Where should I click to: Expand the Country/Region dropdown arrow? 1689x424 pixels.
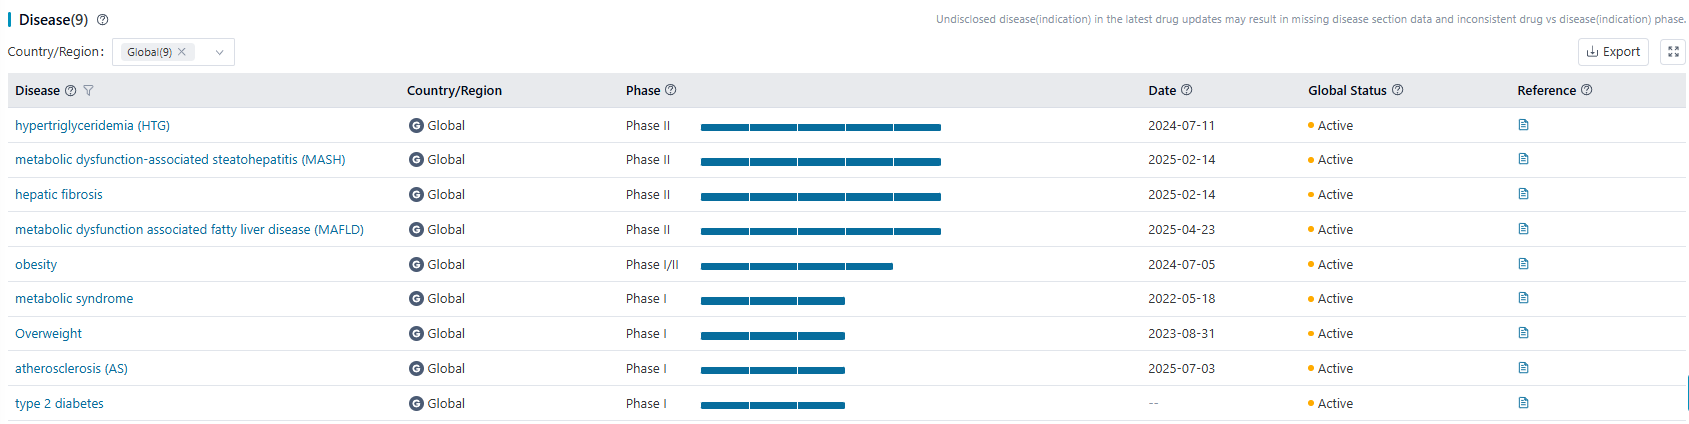click(219, 53)
